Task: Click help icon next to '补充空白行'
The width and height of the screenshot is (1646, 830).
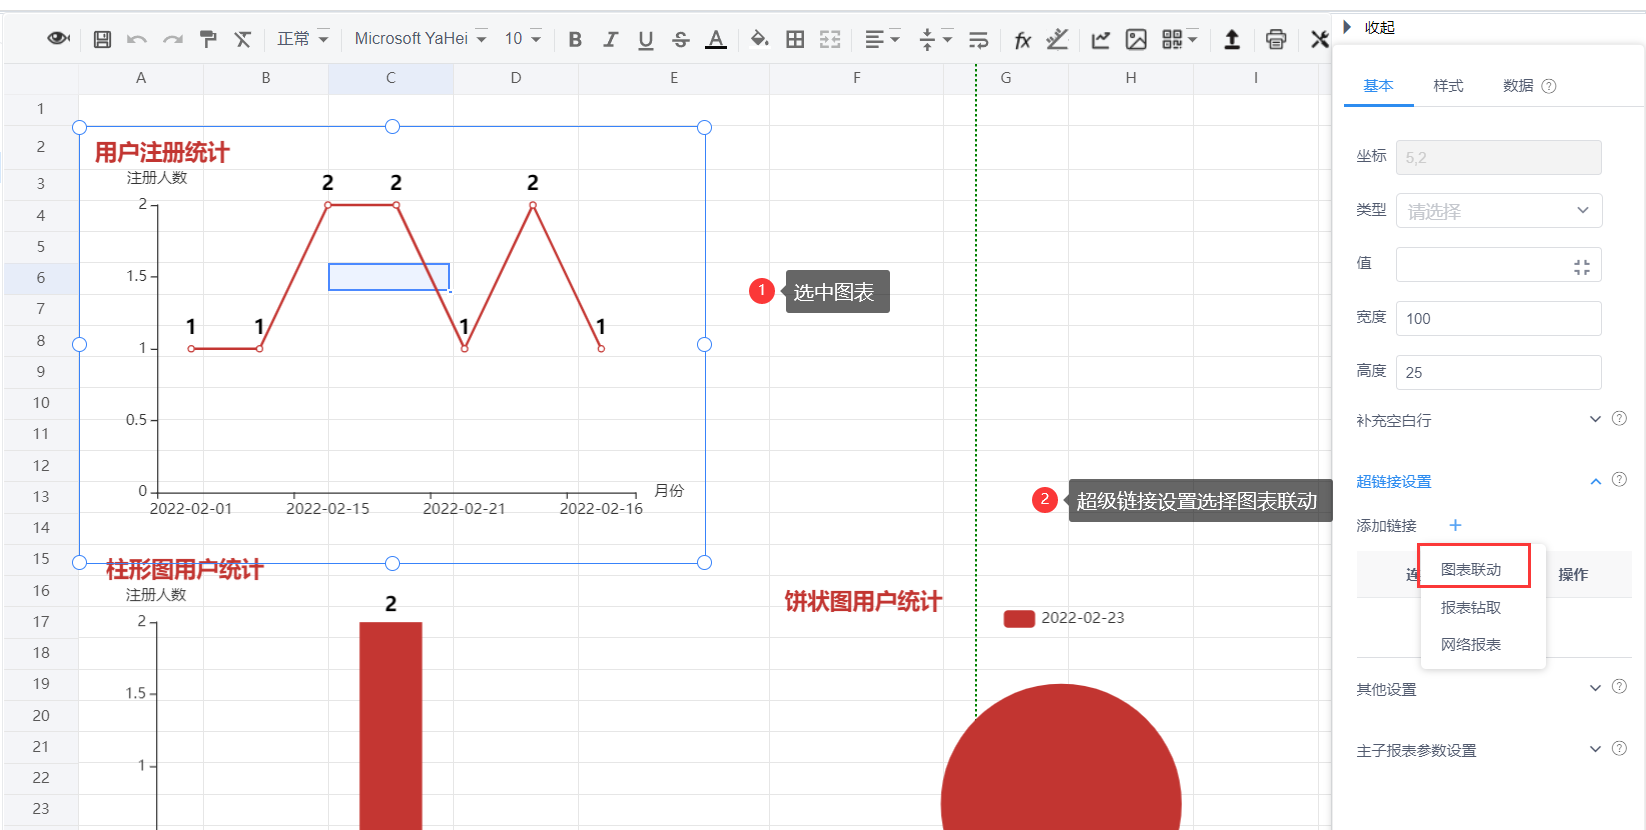Action: (x=1619, y=419)
